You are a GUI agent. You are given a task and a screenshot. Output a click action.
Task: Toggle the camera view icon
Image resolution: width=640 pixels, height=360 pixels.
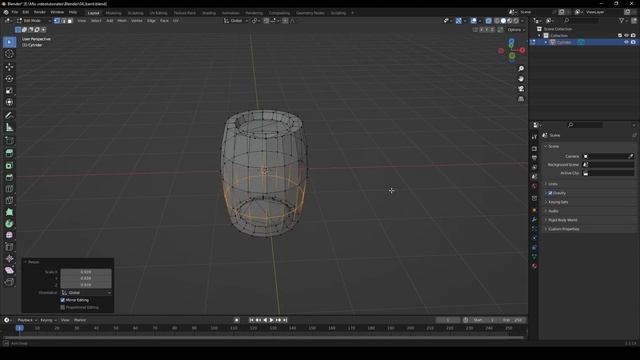click(521, 89)
